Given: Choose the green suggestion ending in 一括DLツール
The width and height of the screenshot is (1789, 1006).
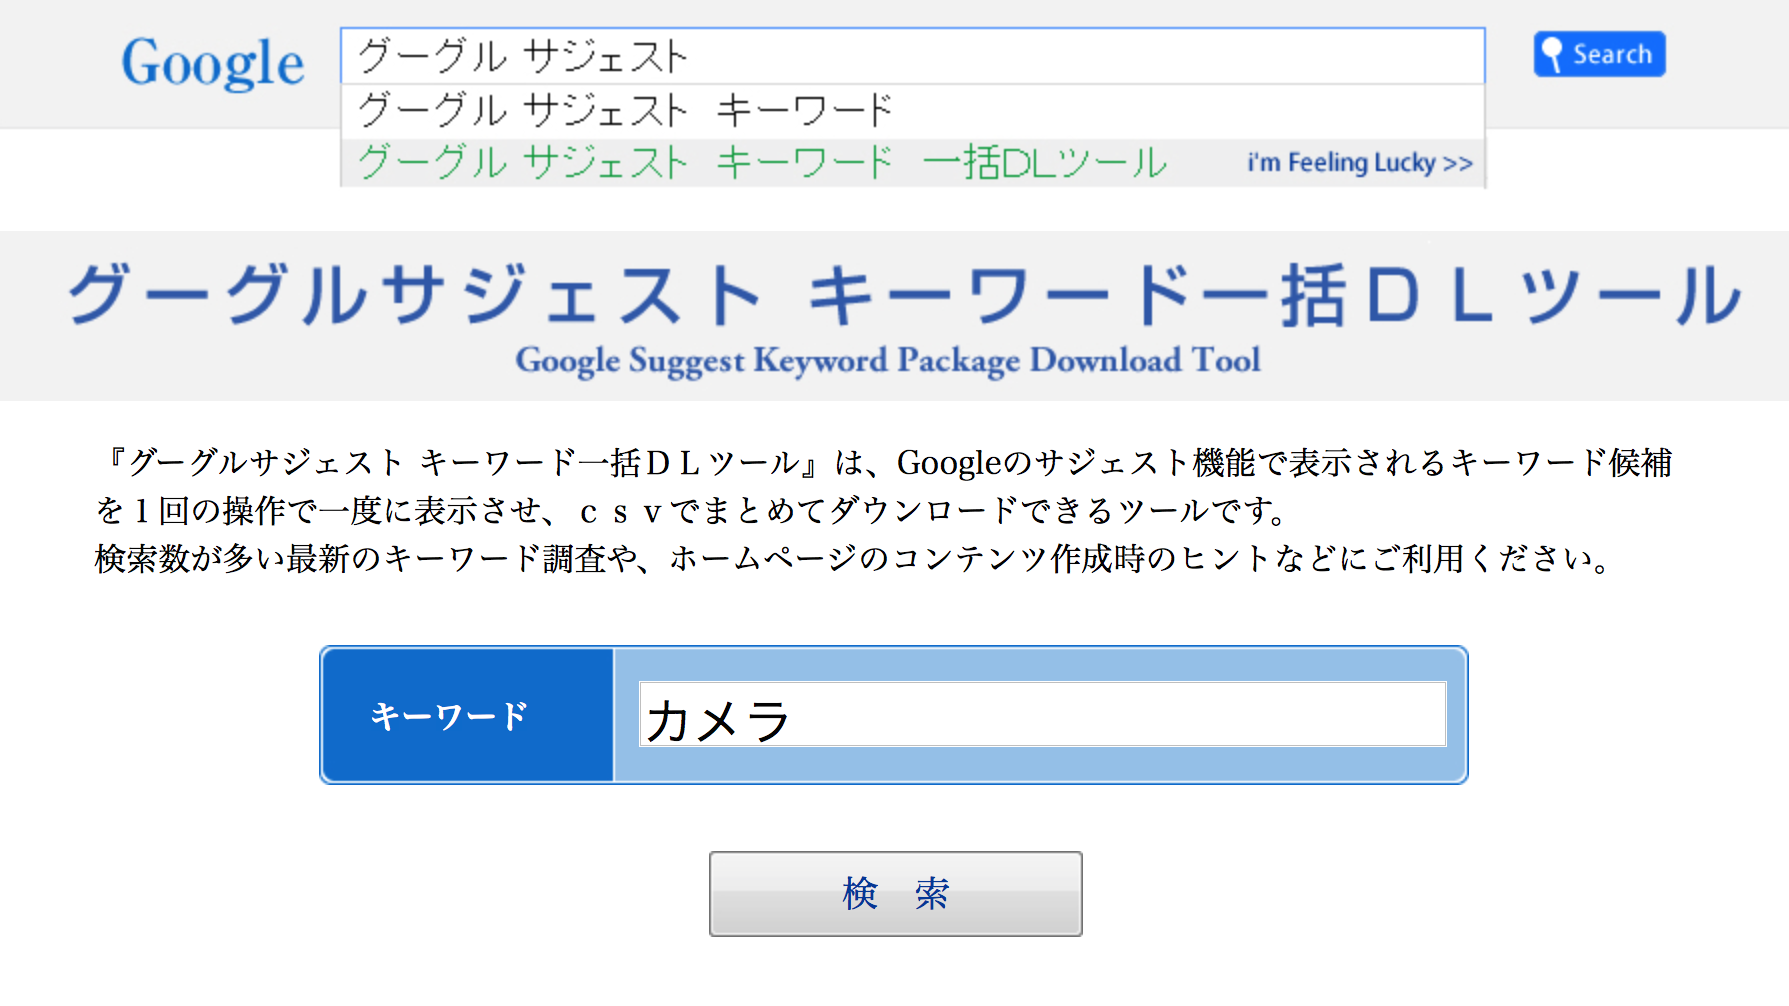Looking at the screenshot, I should (762, 162).
